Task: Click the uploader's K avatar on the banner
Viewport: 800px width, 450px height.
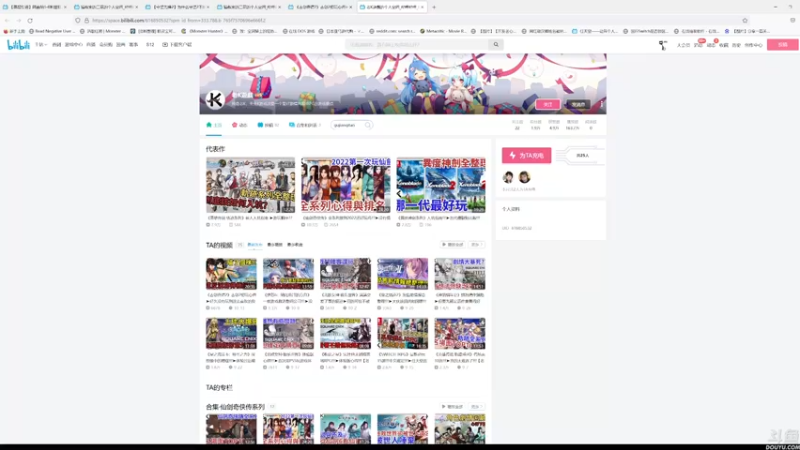Action: [215, 99]
